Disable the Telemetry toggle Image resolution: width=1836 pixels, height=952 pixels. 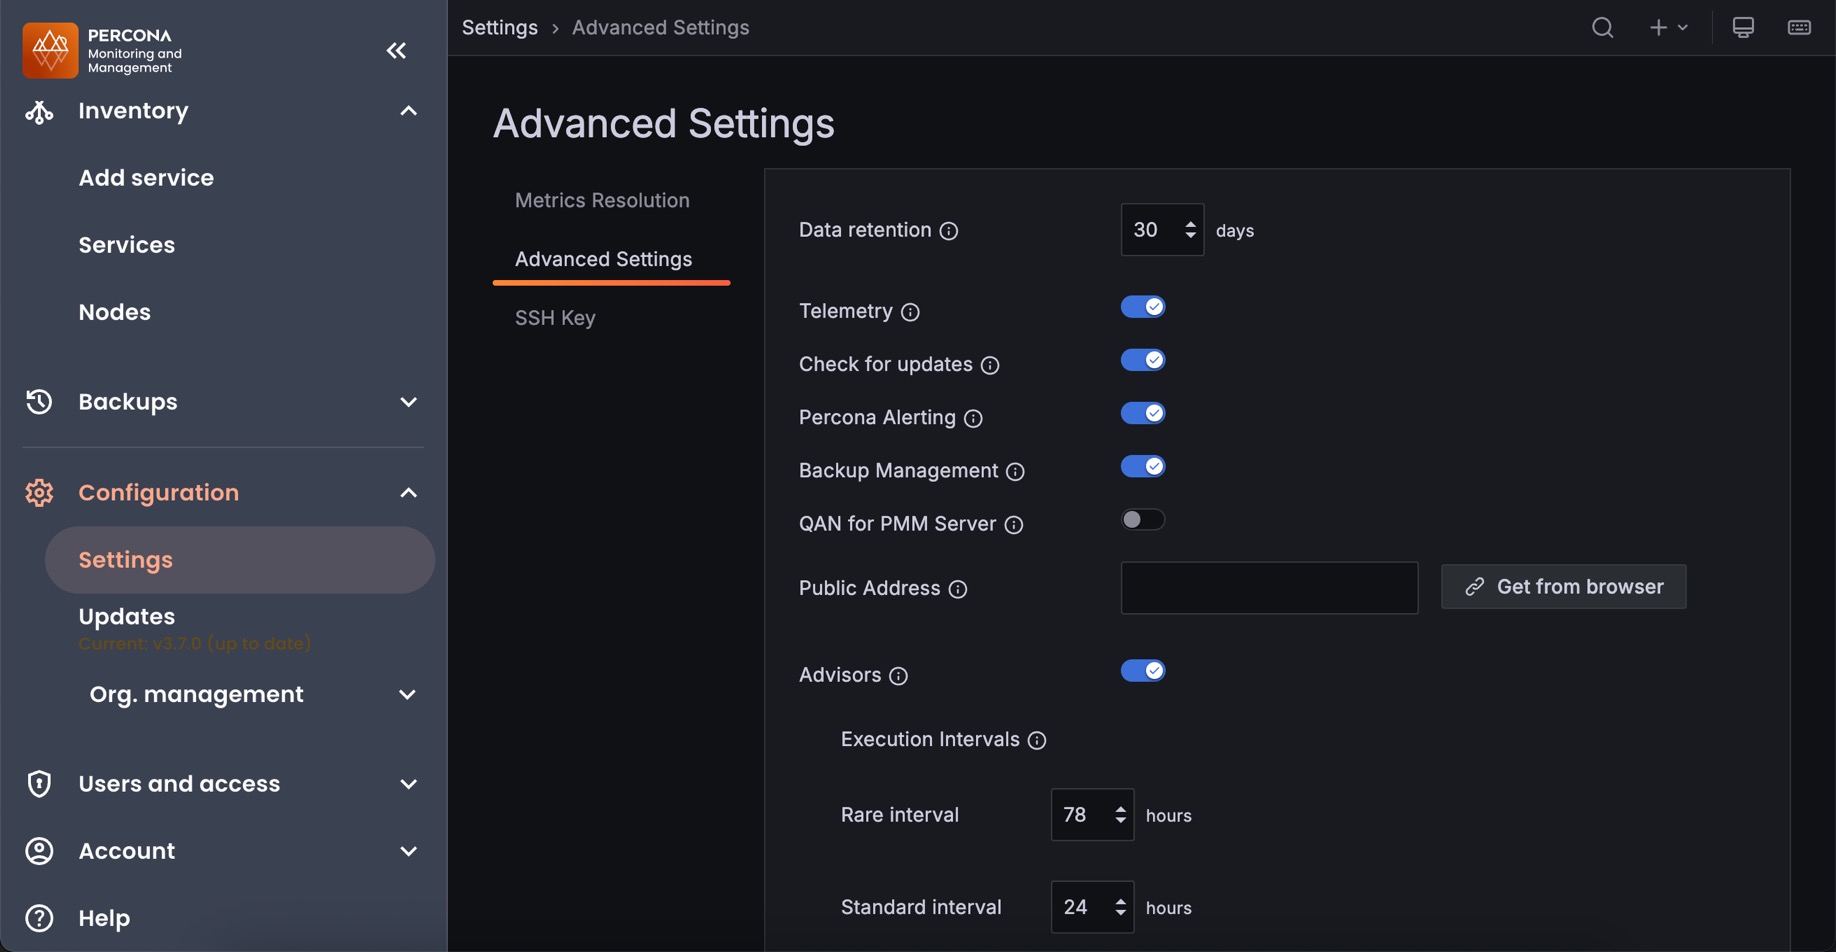[1142, 307]
